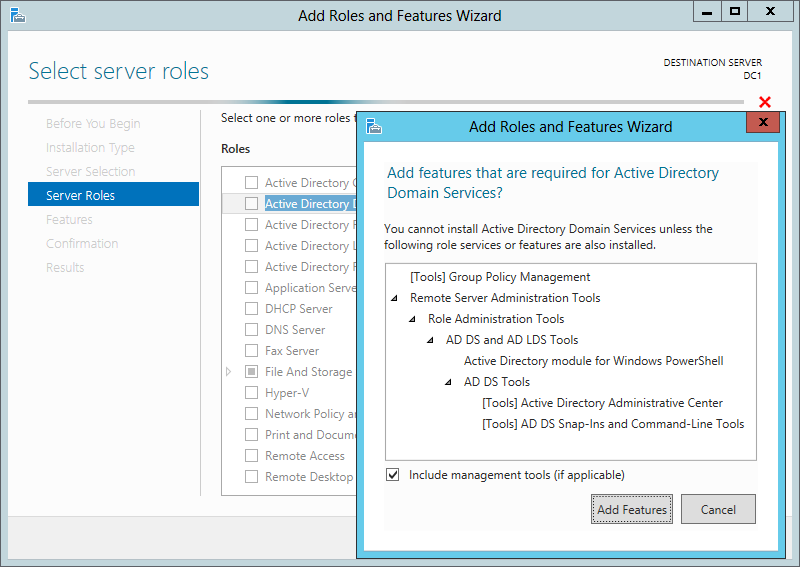This screenshot has height=567, width=800.
Task: Check the Print and Document checkbox
Action: pyautogui.click(x=252, y=434)
